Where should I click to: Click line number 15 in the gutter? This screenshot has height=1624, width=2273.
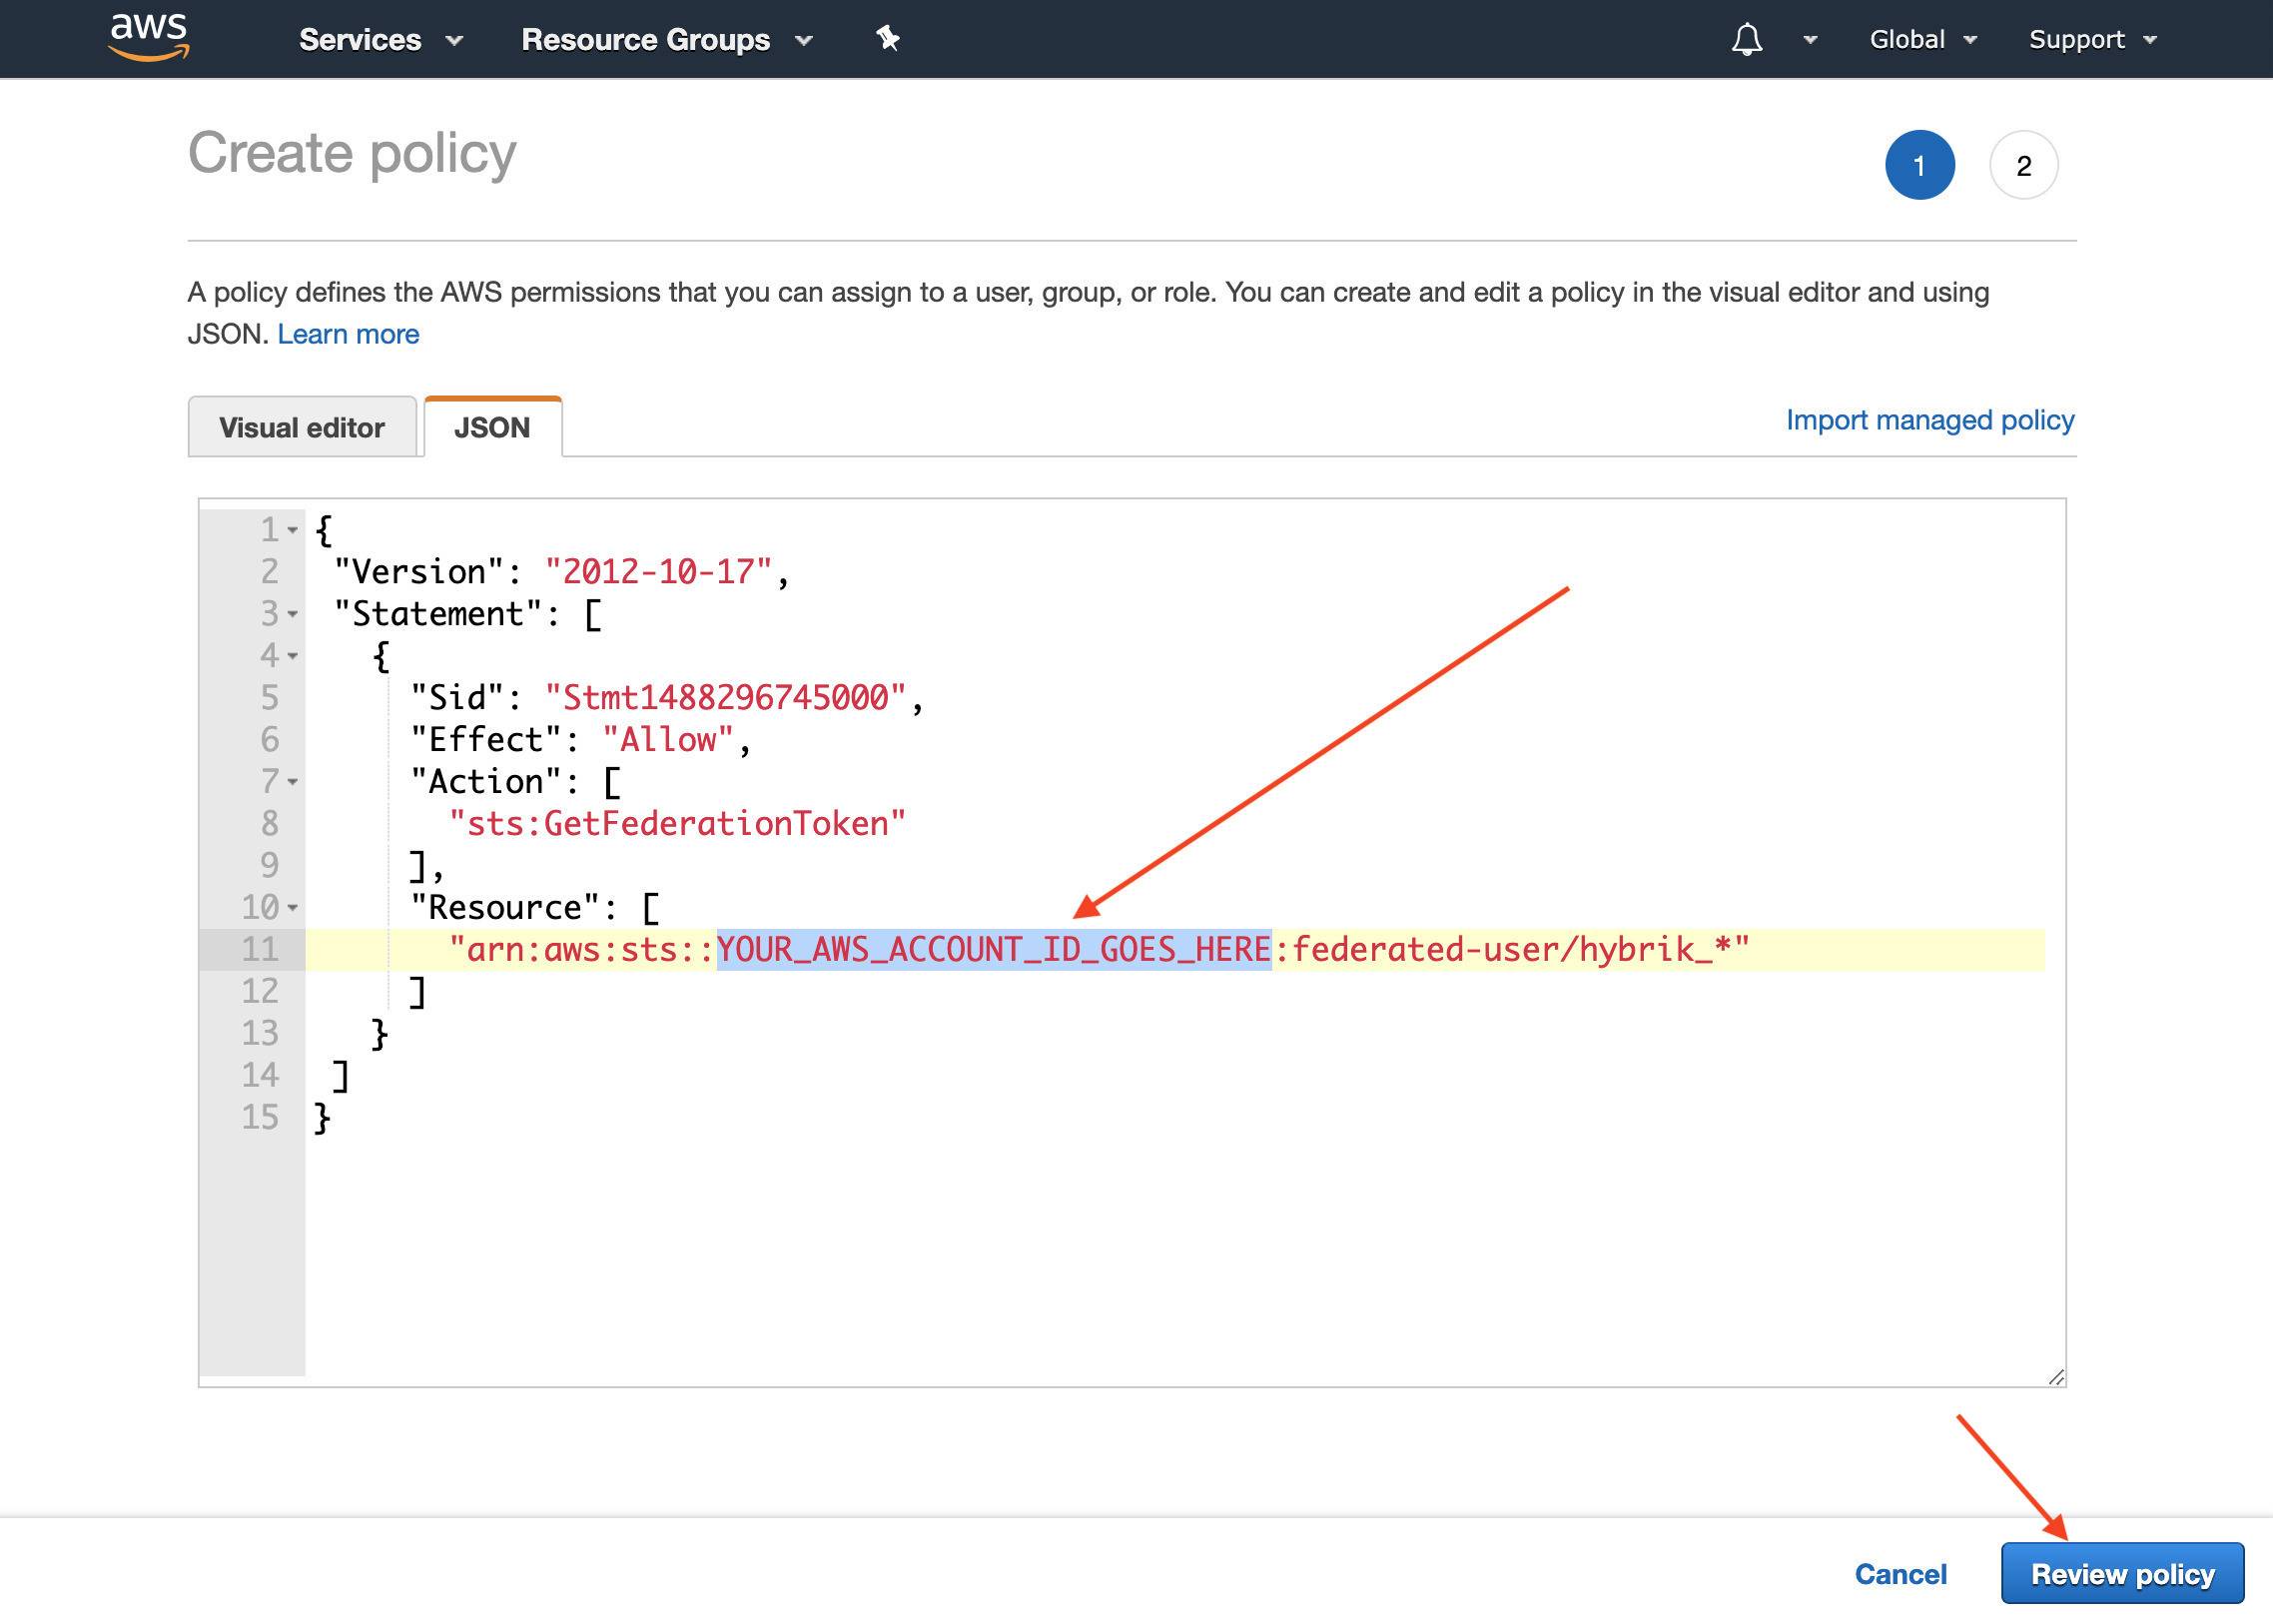(259, 1117)
